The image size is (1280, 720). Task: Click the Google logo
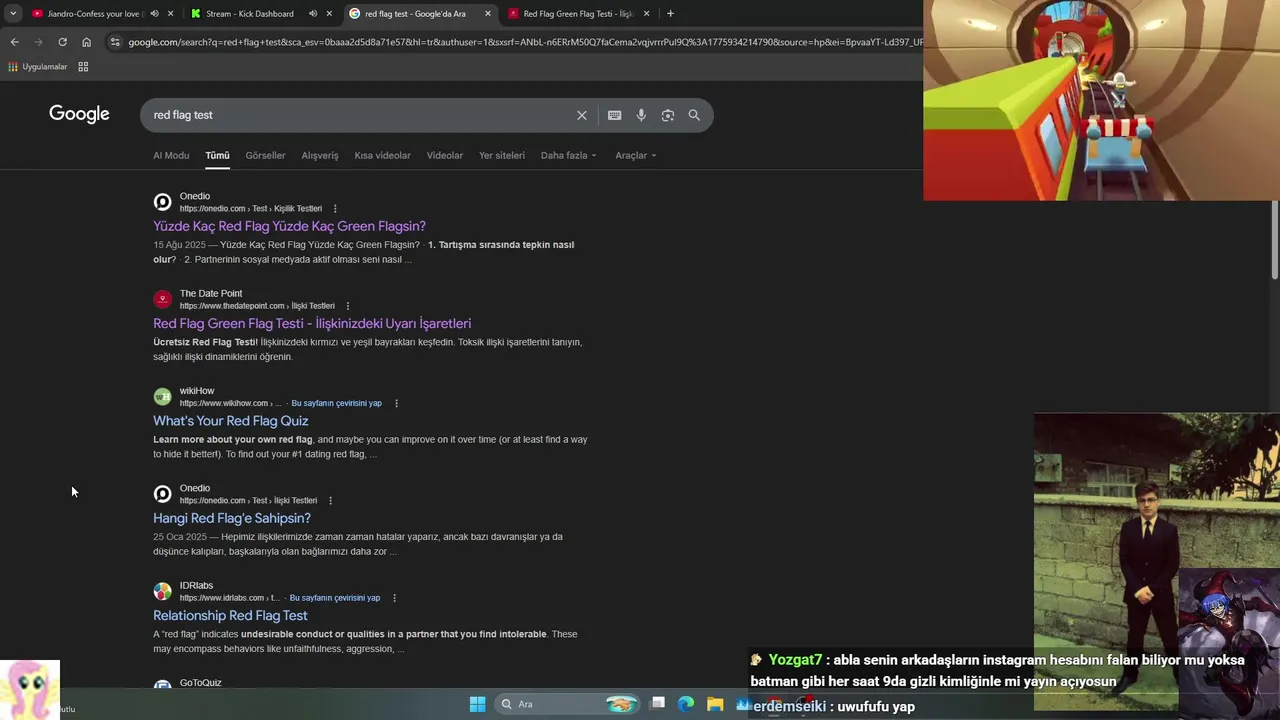(x=79, y=114)
